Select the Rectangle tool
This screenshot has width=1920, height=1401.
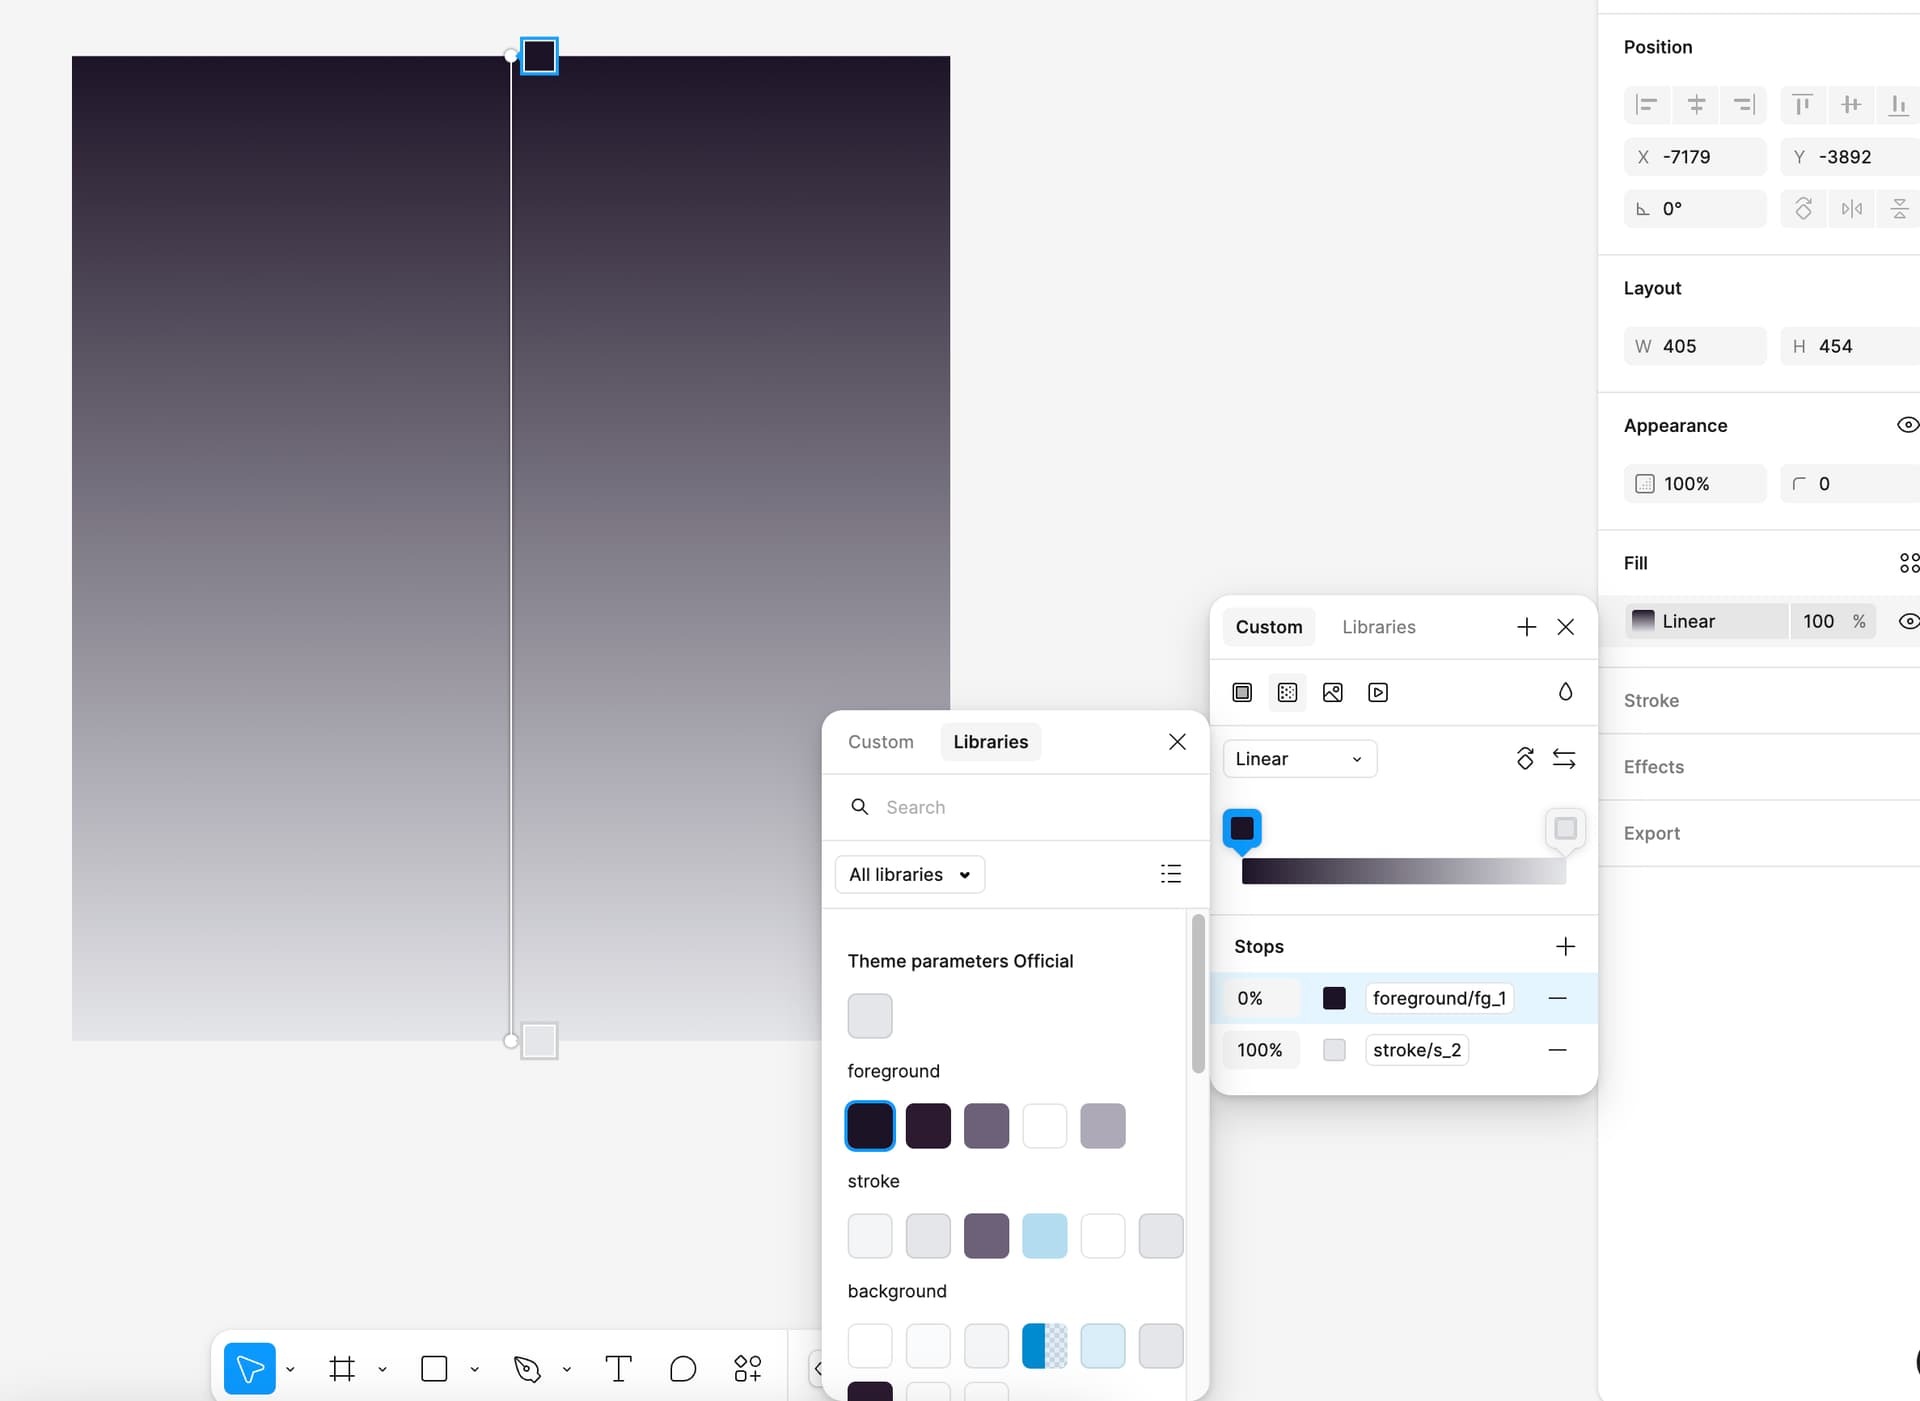[x=435, y=1367]
